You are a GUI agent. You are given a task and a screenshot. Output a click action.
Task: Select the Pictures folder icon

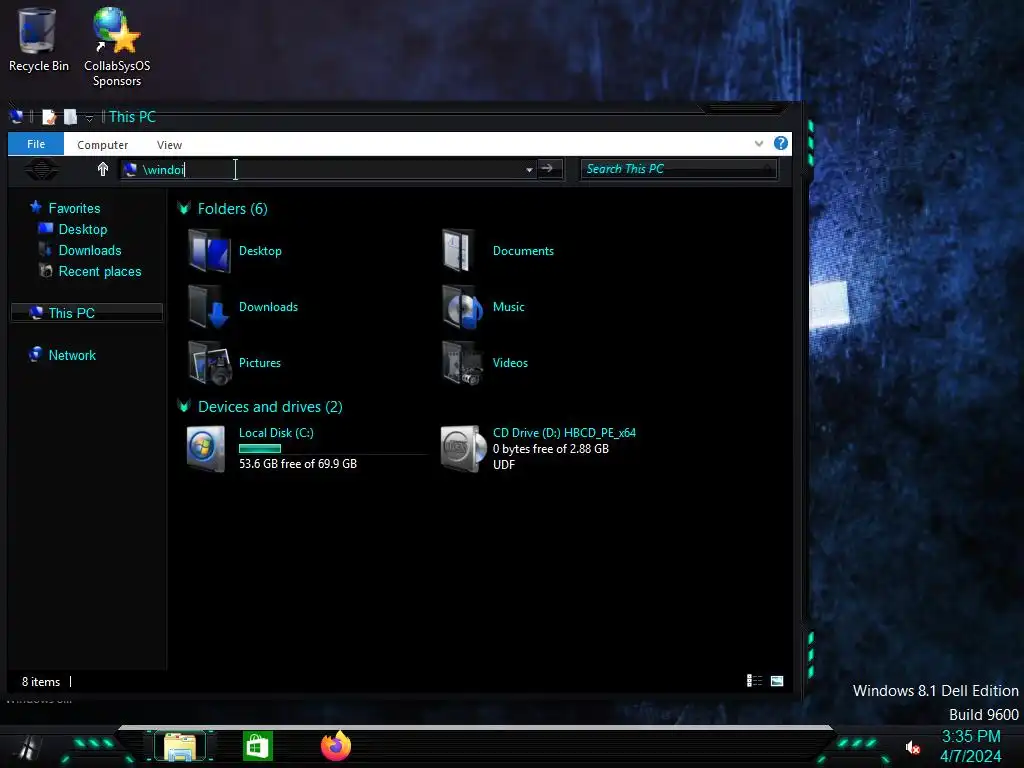click(x=209, y=363)
